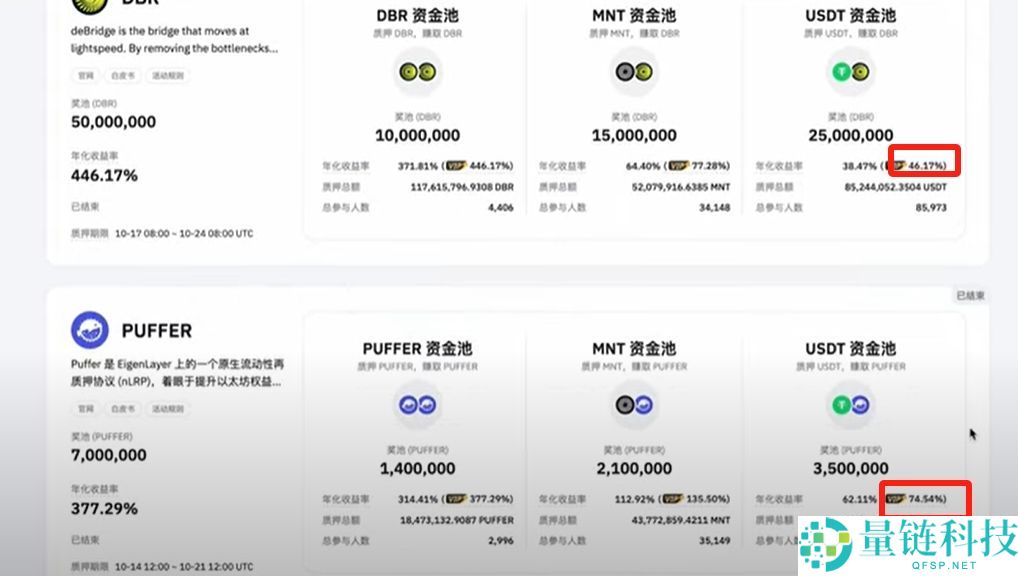The width and height of the screenshot is (1018, 576).
Task: Select MNT 资金池 heading with 质押 MNT 赚取 DBR
Action: (634, 16)
